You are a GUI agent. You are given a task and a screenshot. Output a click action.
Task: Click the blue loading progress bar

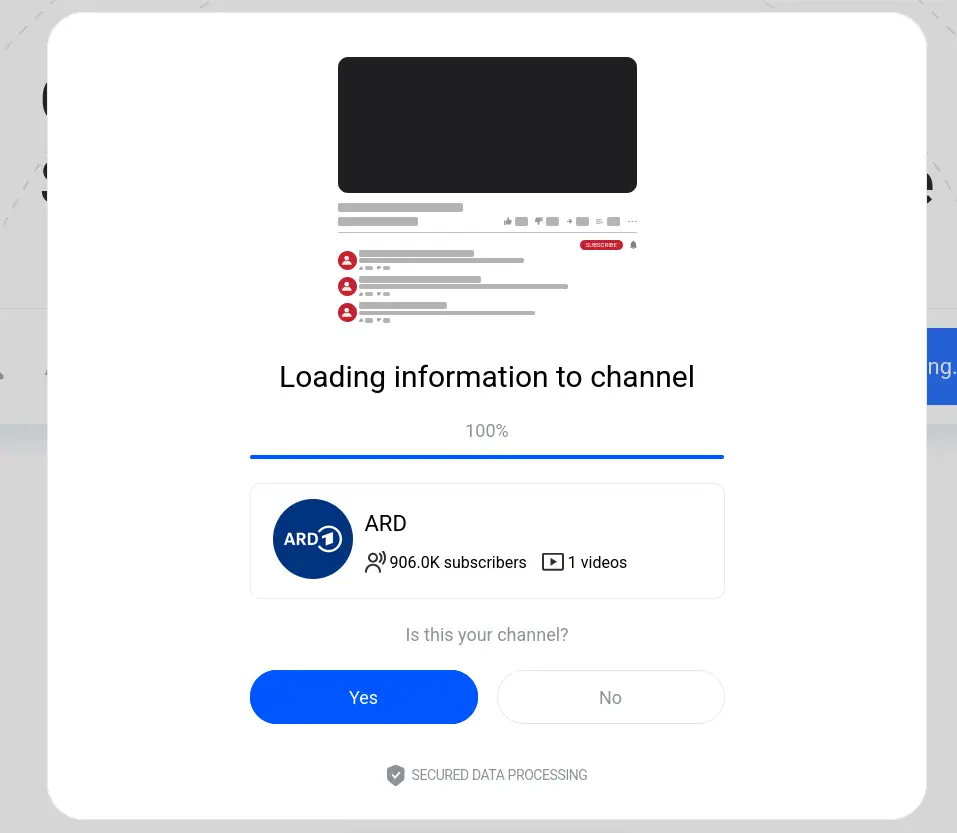tap(487, 457)
